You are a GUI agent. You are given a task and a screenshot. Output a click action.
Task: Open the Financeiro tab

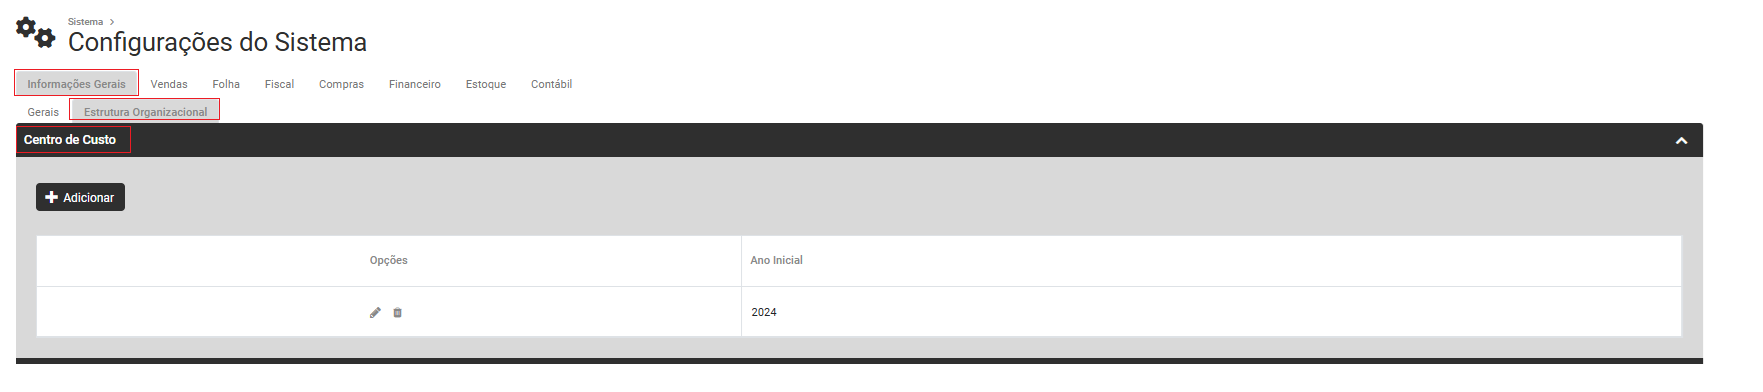415,84
